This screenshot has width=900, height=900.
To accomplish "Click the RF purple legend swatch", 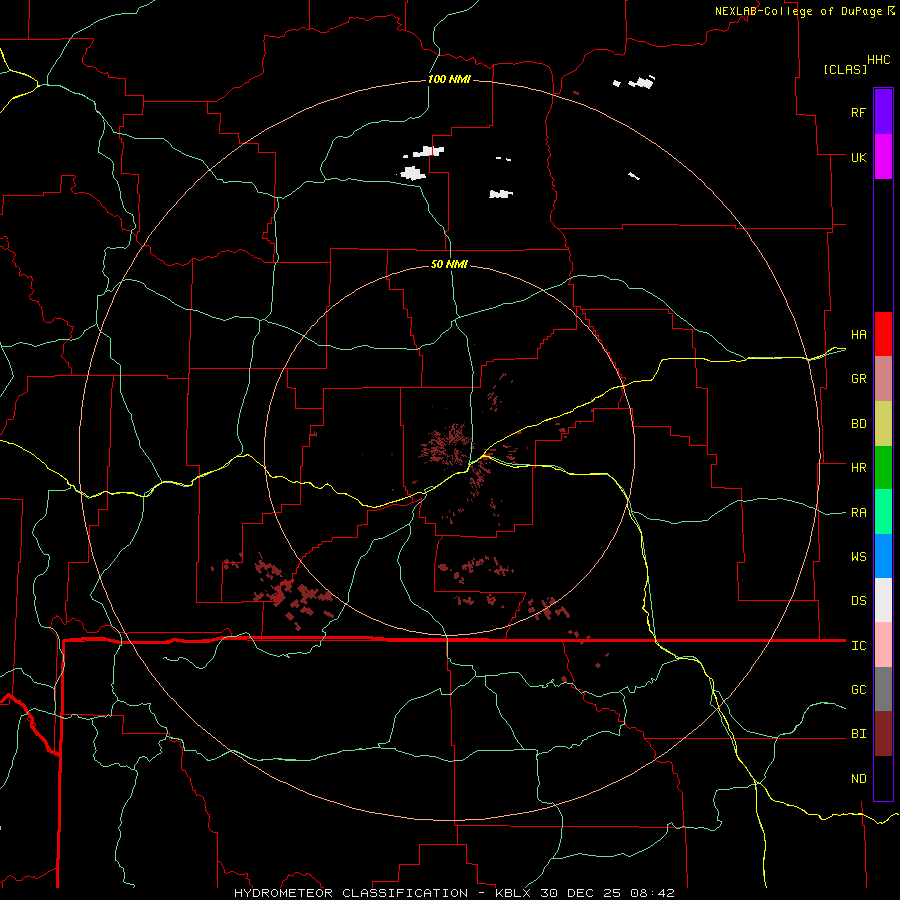I will (x=883, y=112).
